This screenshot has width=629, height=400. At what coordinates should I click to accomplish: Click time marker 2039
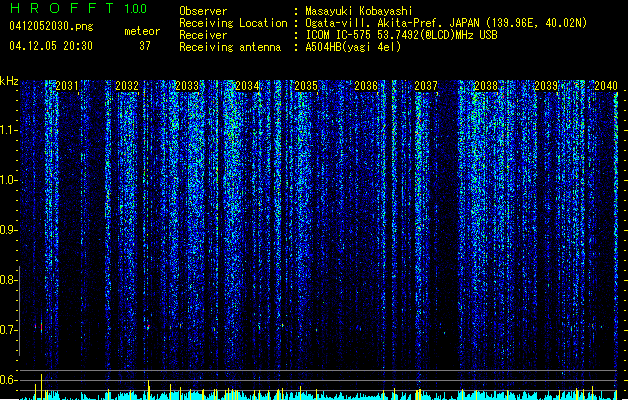coord(546,86)
